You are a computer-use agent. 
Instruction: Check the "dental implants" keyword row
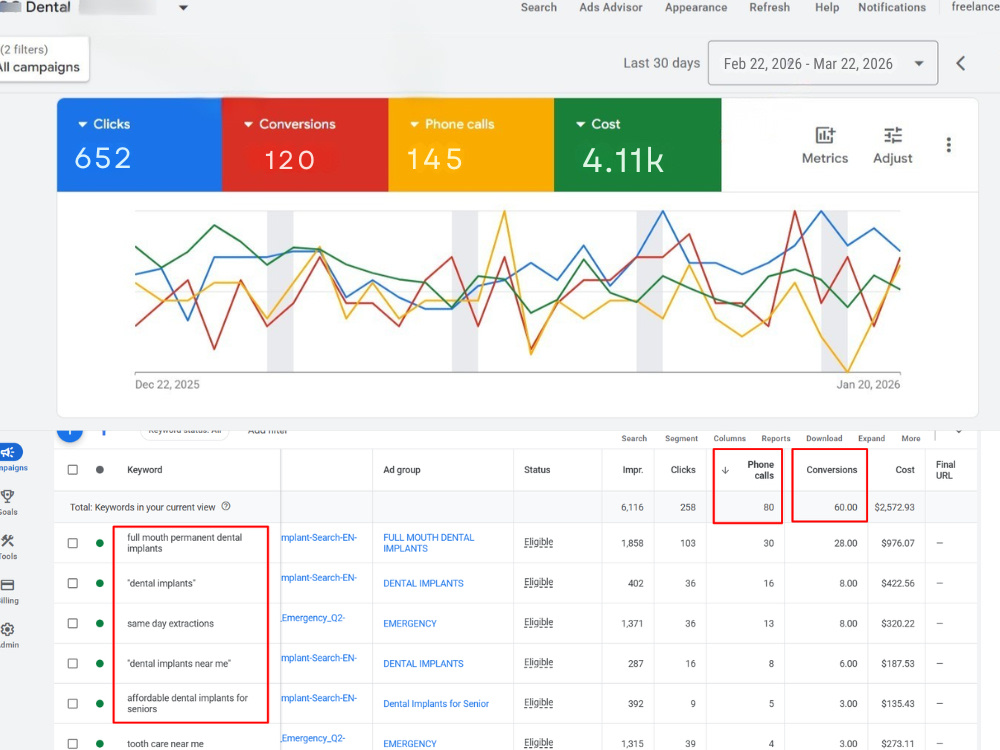73,583
